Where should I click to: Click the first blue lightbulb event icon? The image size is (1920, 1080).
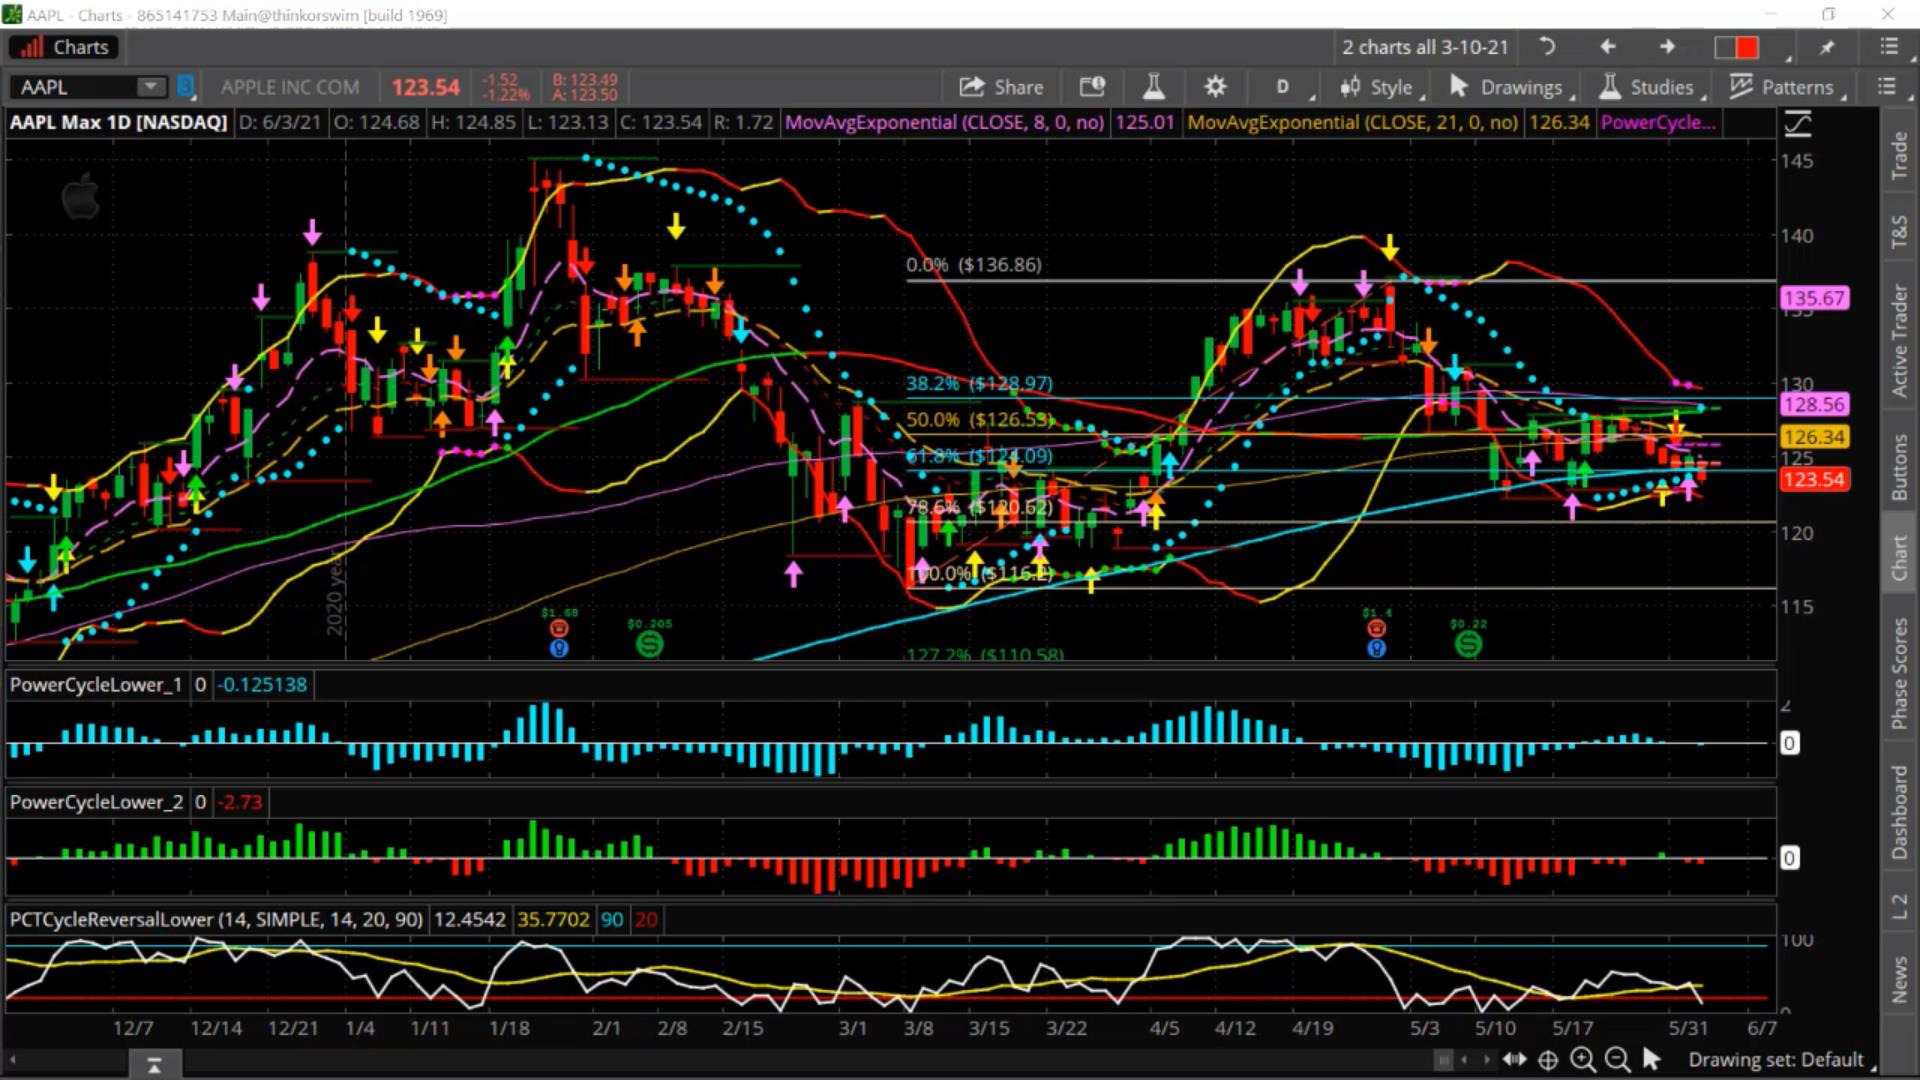[559, 648]
